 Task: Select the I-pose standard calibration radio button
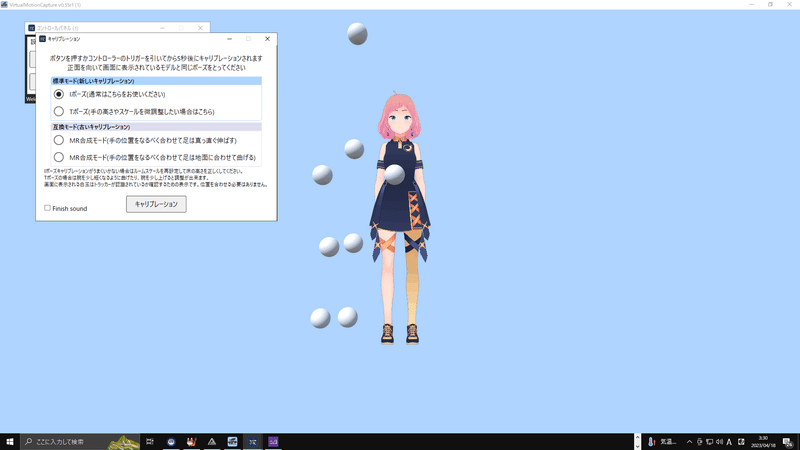coord(59,94)
